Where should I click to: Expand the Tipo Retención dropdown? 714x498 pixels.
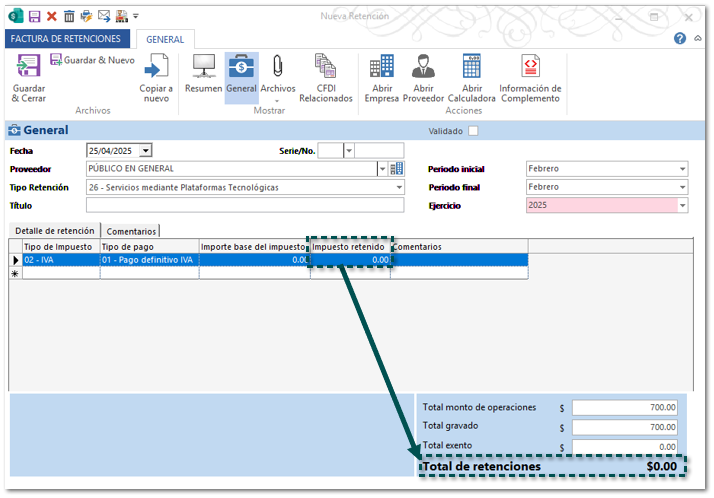(399, 187)
